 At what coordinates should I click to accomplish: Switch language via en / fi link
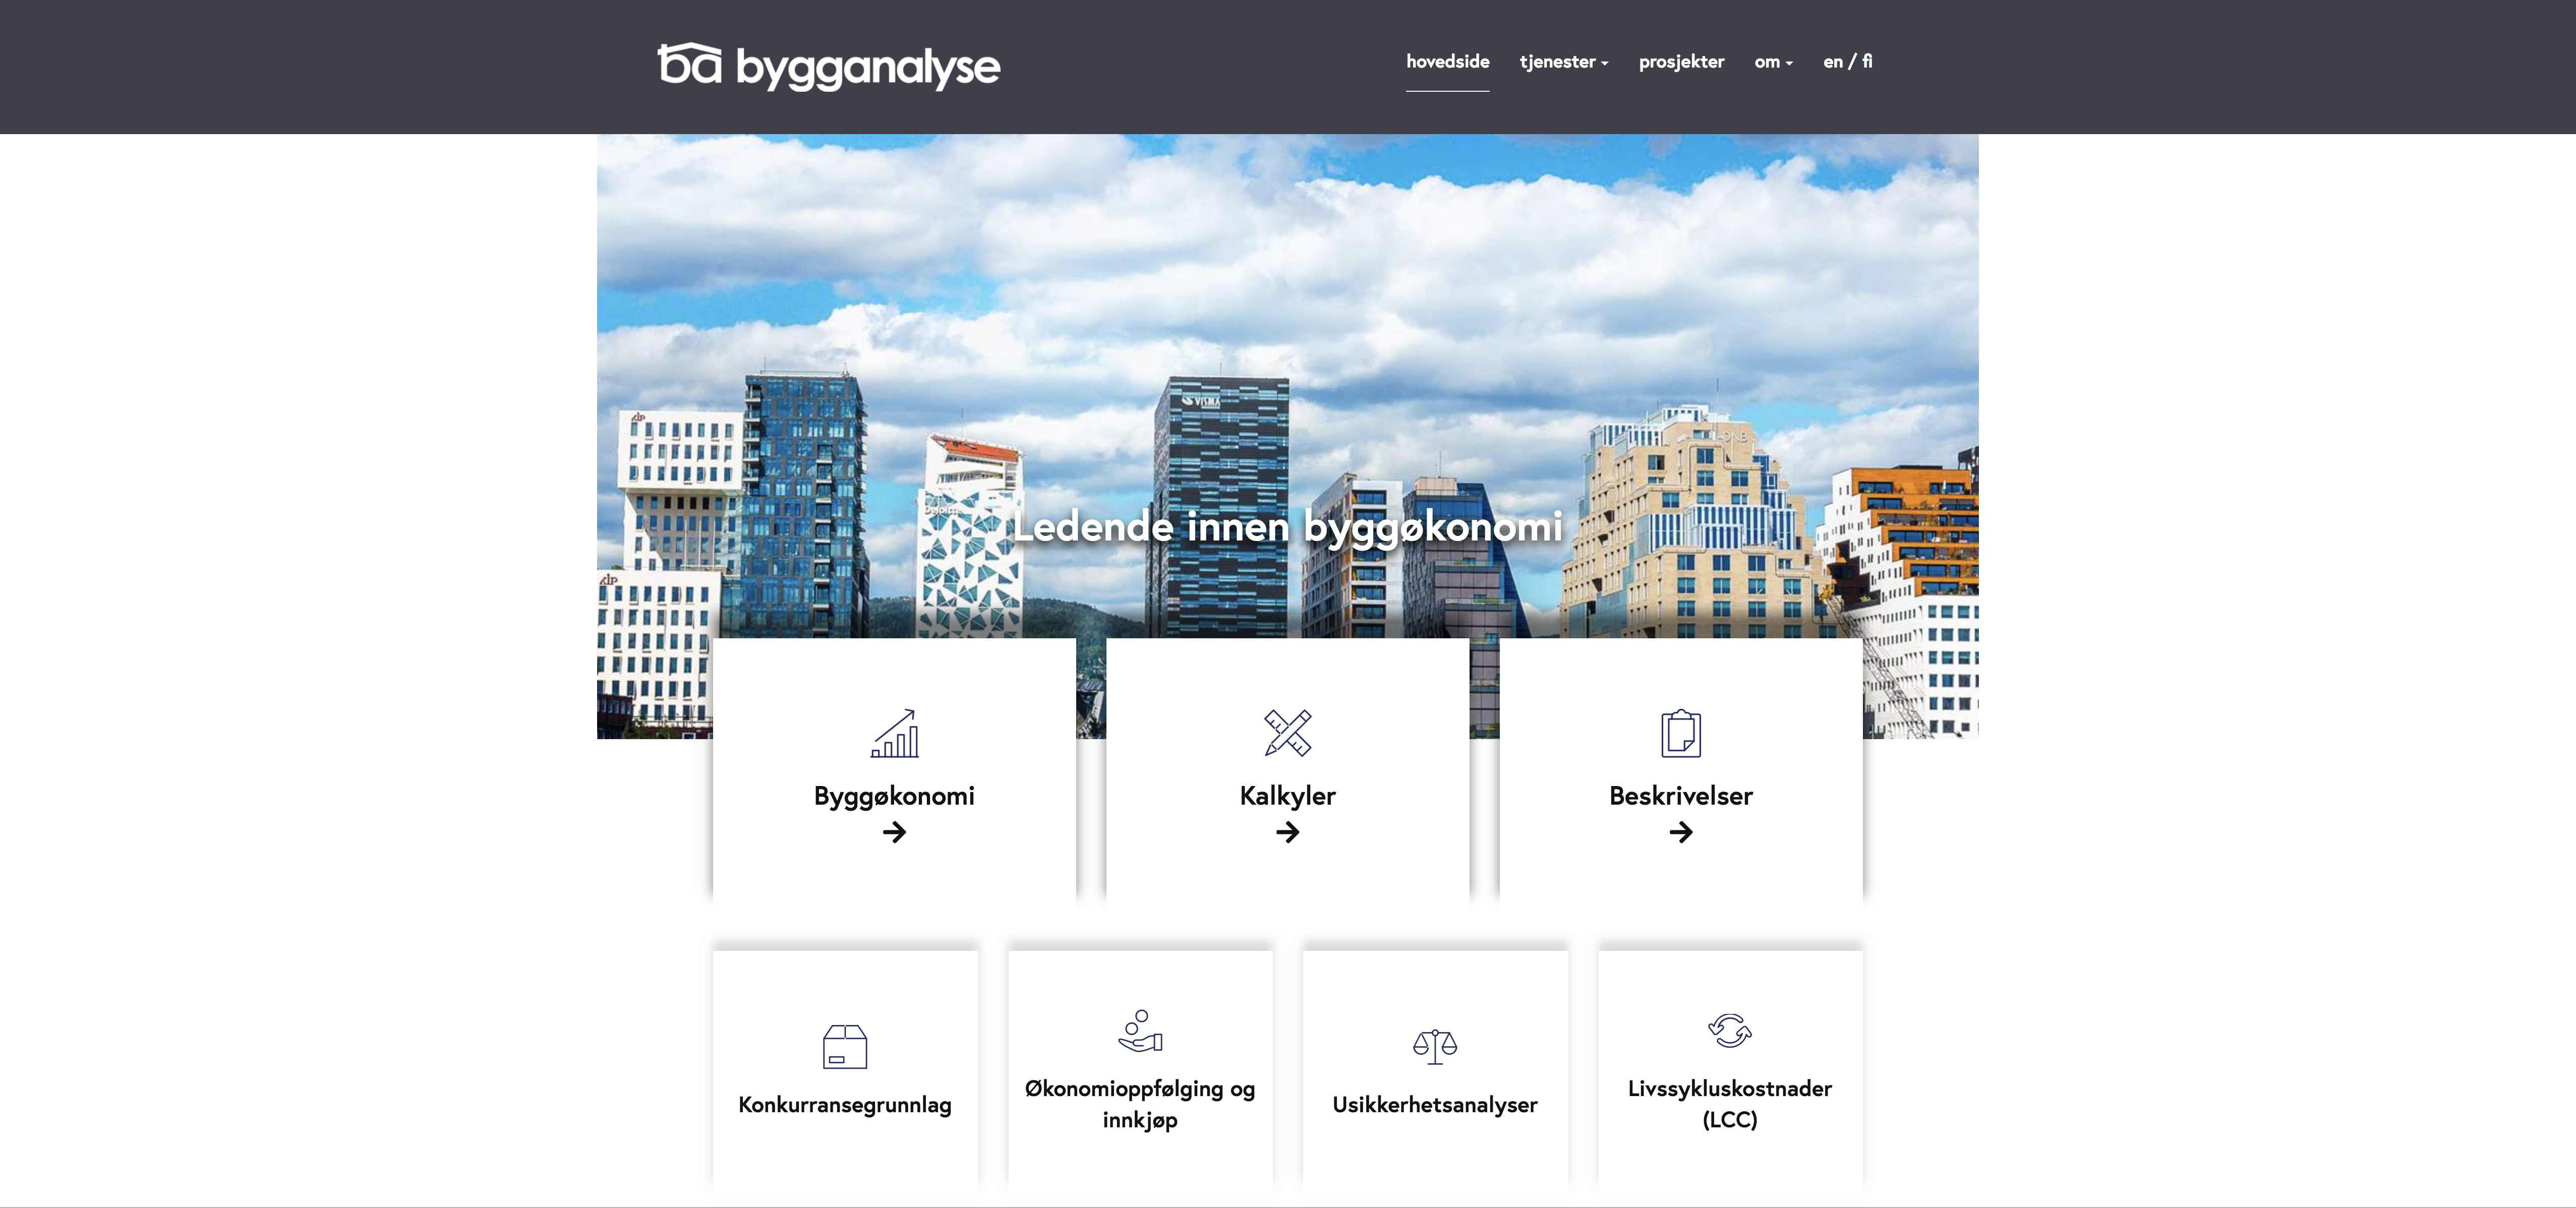tap(1847, 62)
